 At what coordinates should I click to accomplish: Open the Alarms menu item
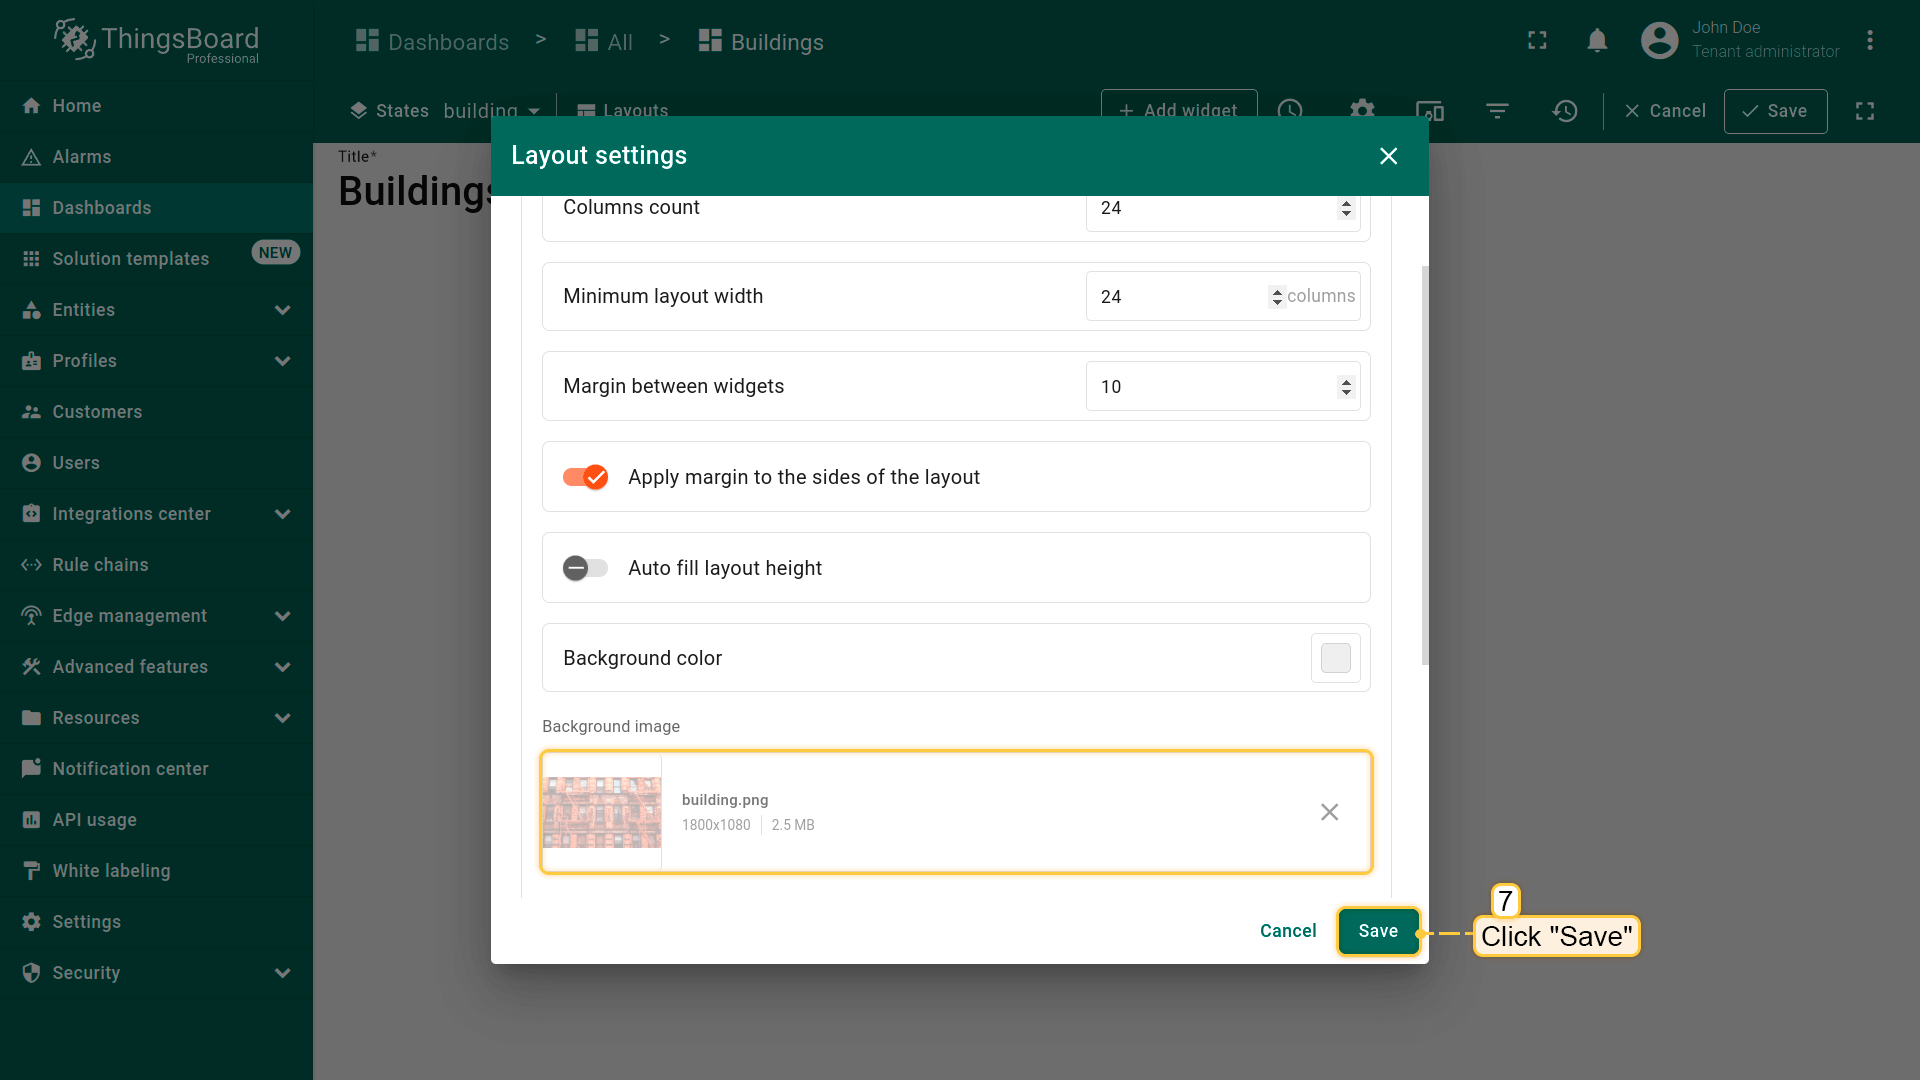(81, 157)
